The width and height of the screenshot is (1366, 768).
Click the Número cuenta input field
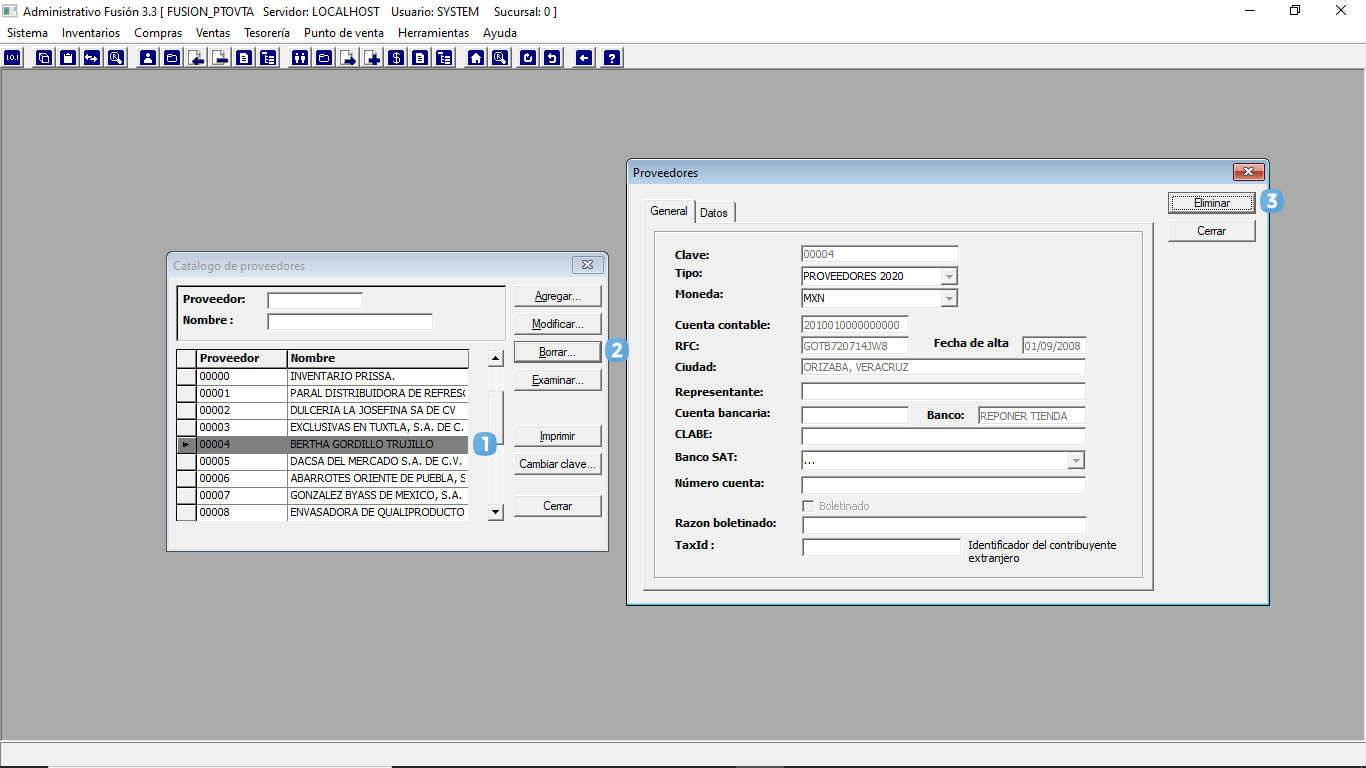click(943, 485)
